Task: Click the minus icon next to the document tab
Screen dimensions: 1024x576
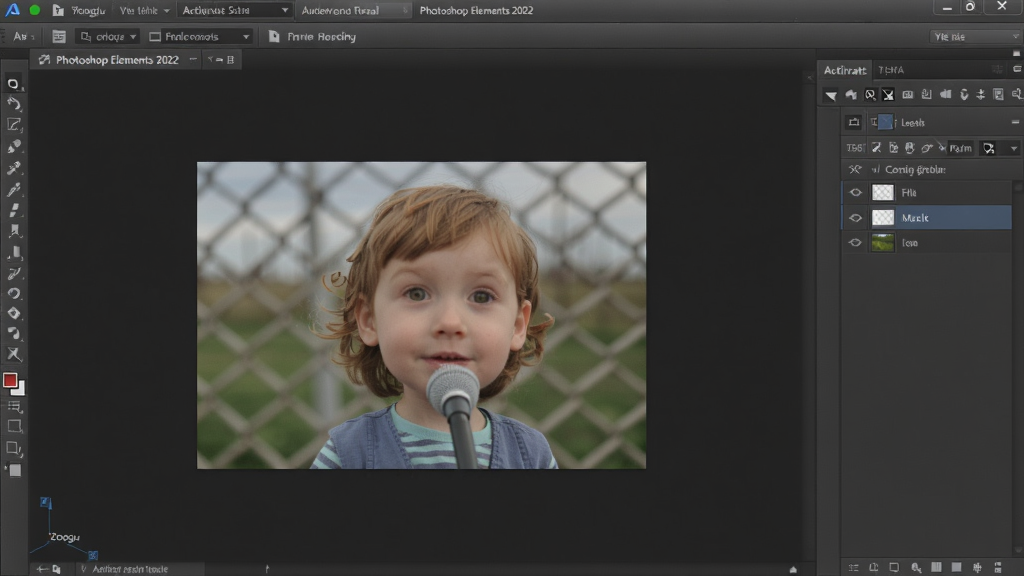Action: (193, 59)
